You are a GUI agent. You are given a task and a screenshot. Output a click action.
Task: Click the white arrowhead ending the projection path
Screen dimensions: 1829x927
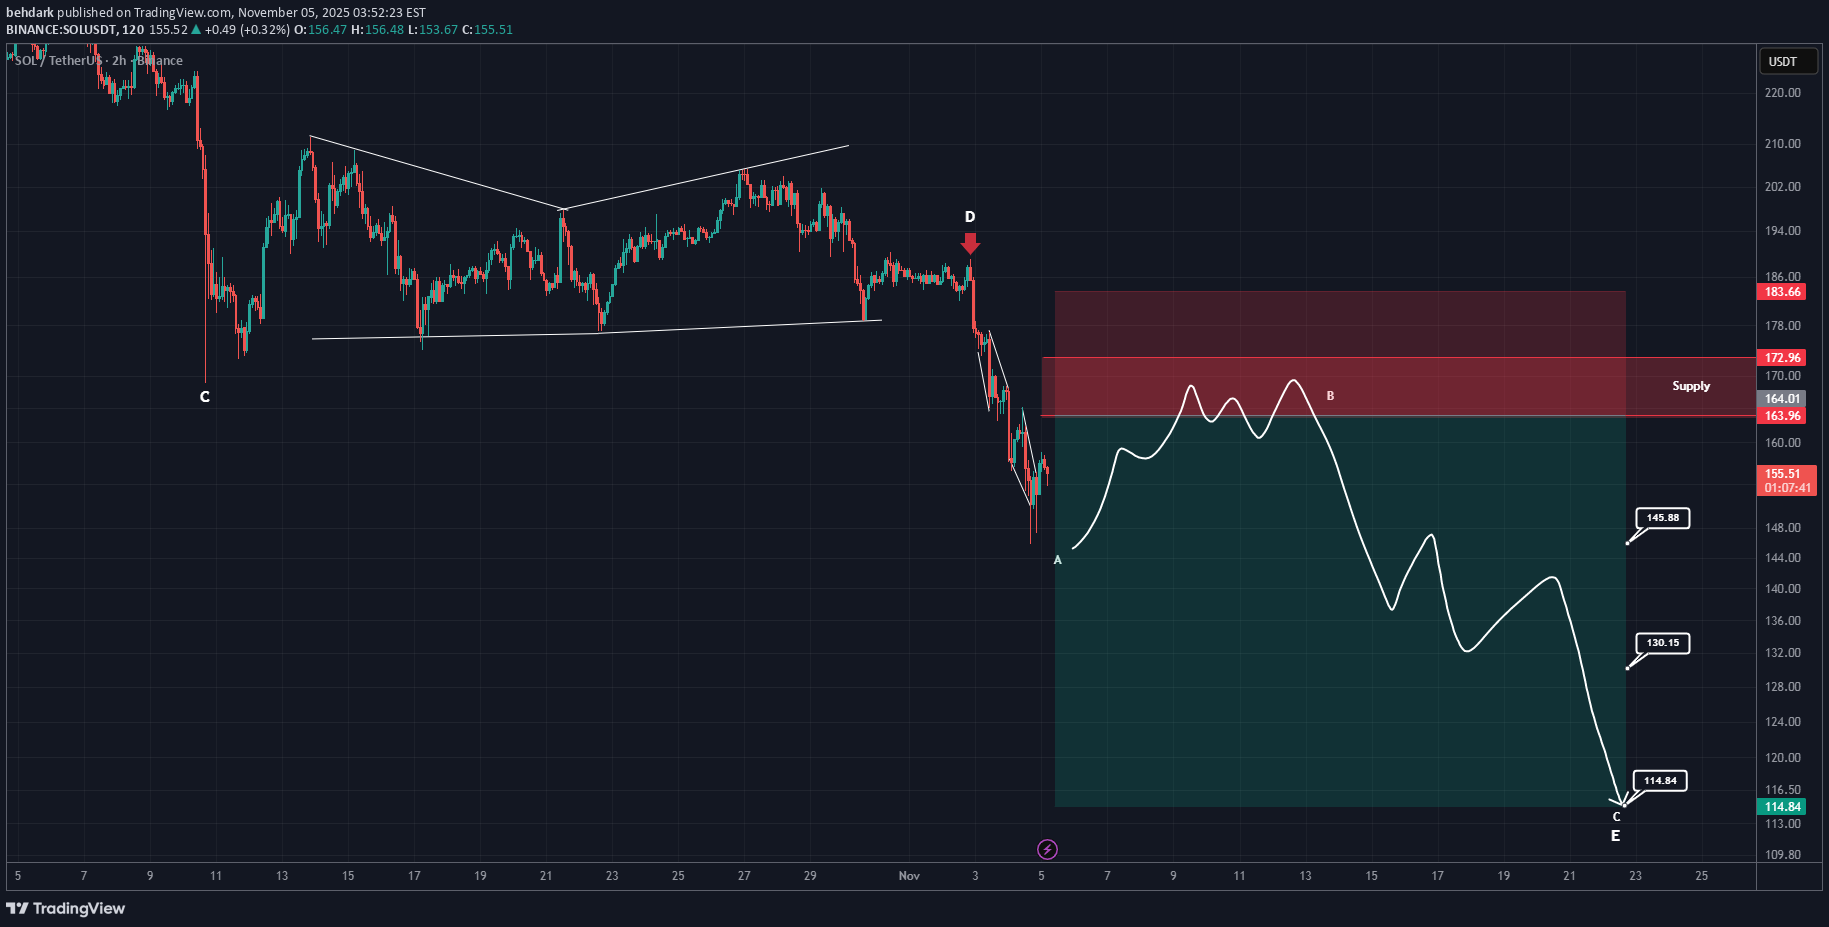(x=1620, y=802)
